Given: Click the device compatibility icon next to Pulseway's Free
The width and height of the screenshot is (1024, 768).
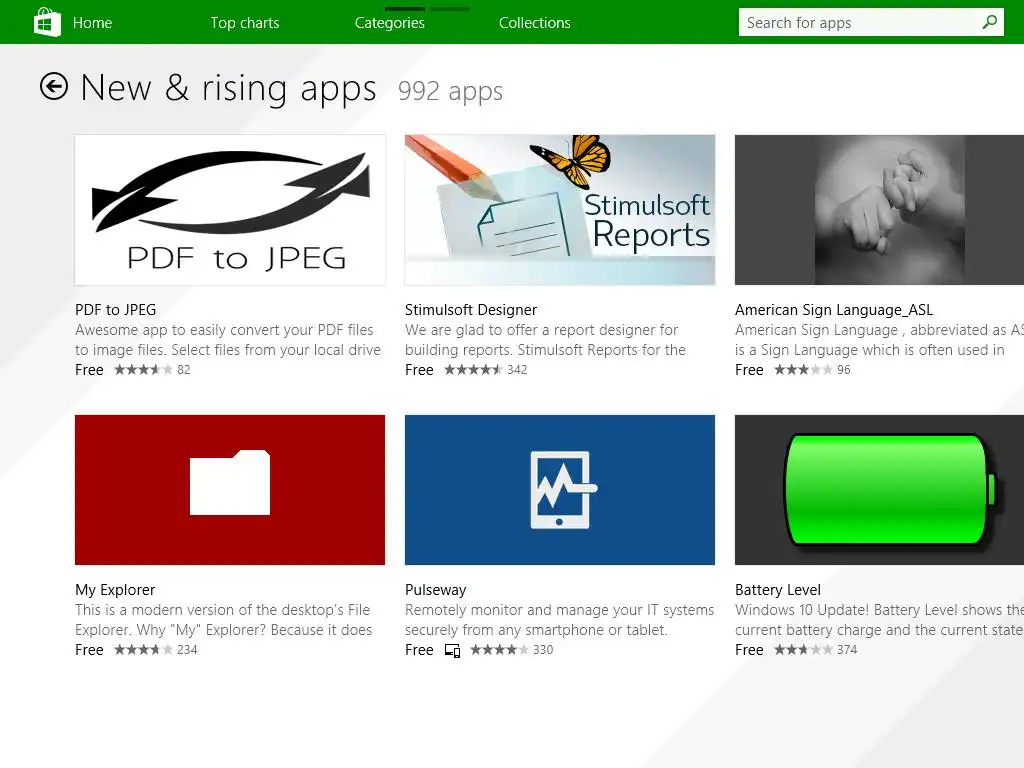Looking at the screenshot, I should [452, 650].
